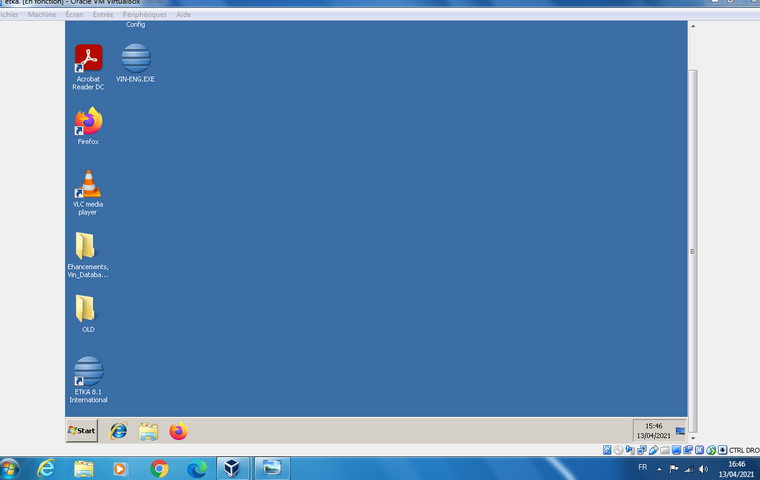Viewport: 760px width, 480px height.
Task: Switch to the picture window taskbar button
Action: point(272,468)
